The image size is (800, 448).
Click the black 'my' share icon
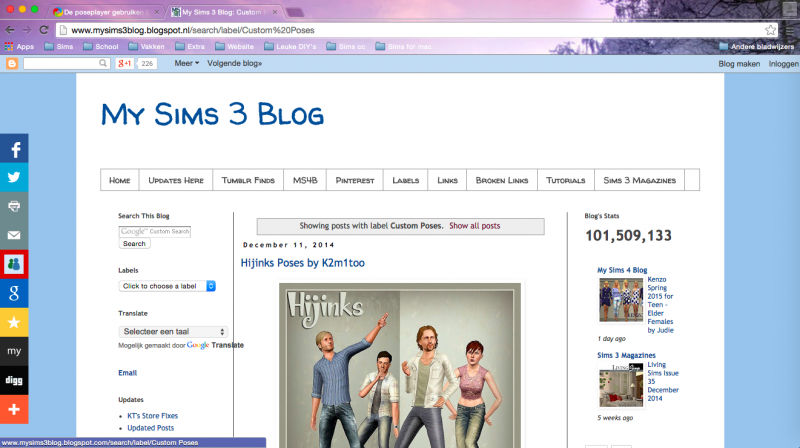(14, 351)
